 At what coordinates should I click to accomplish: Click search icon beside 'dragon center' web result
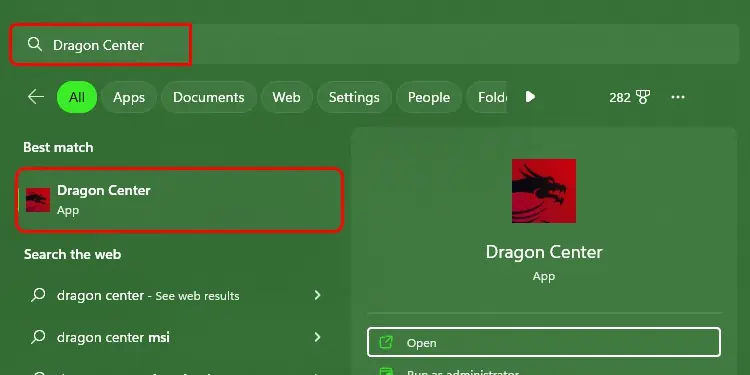coord(38,295)
